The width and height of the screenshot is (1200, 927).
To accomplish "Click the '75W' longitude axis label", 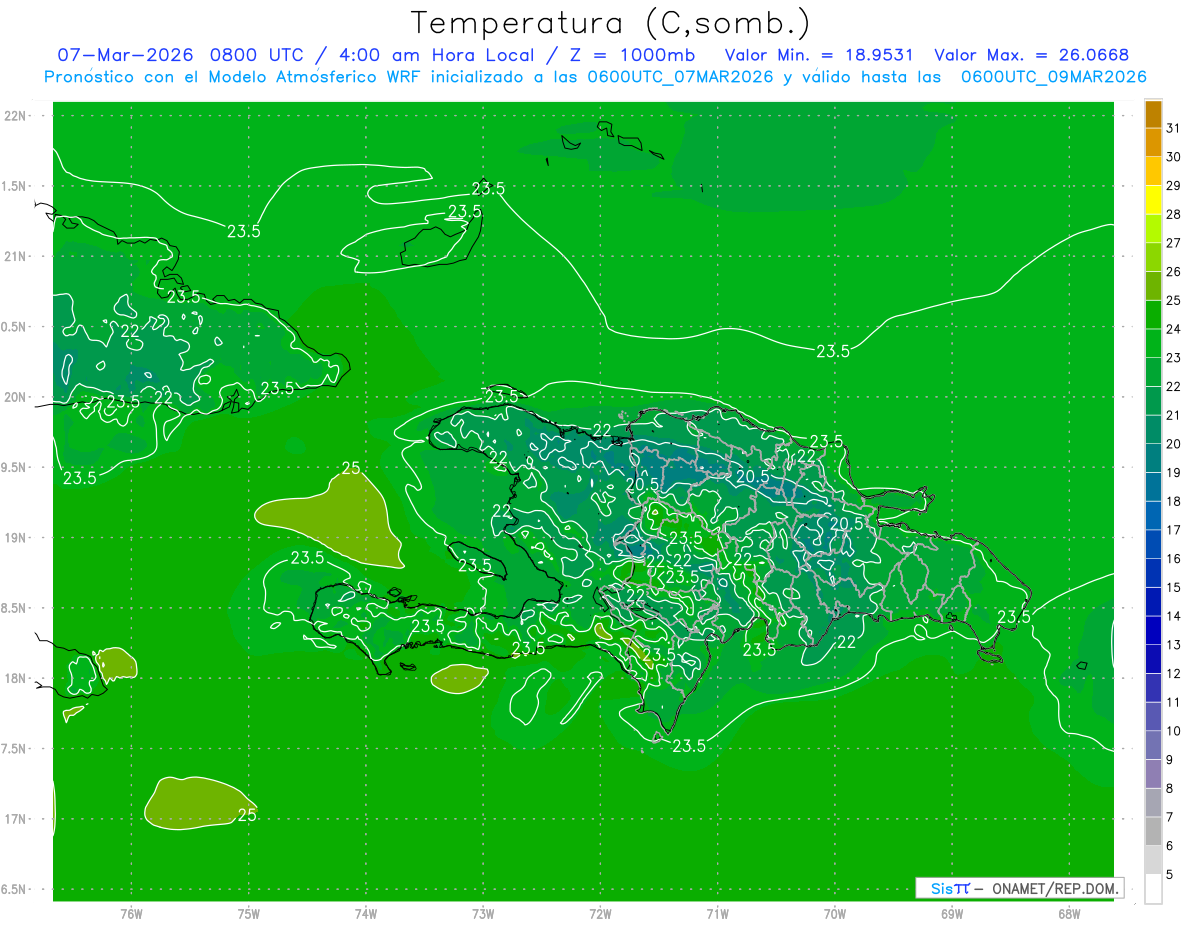I will click(249, 913).
